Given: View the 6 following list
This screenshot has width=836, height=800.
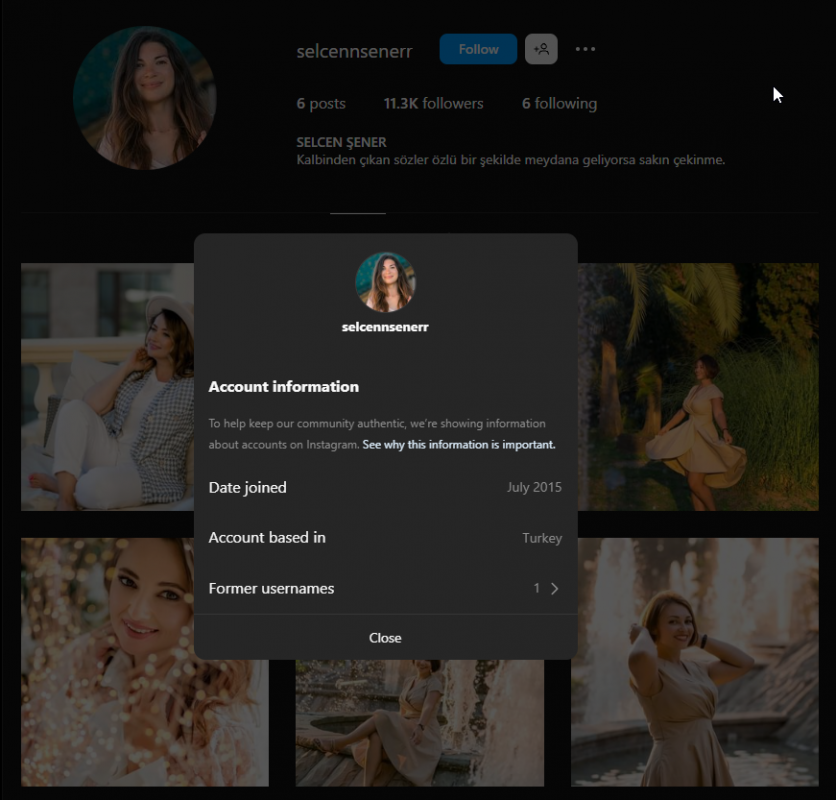Looking at the screenshot, I should 559,103.
